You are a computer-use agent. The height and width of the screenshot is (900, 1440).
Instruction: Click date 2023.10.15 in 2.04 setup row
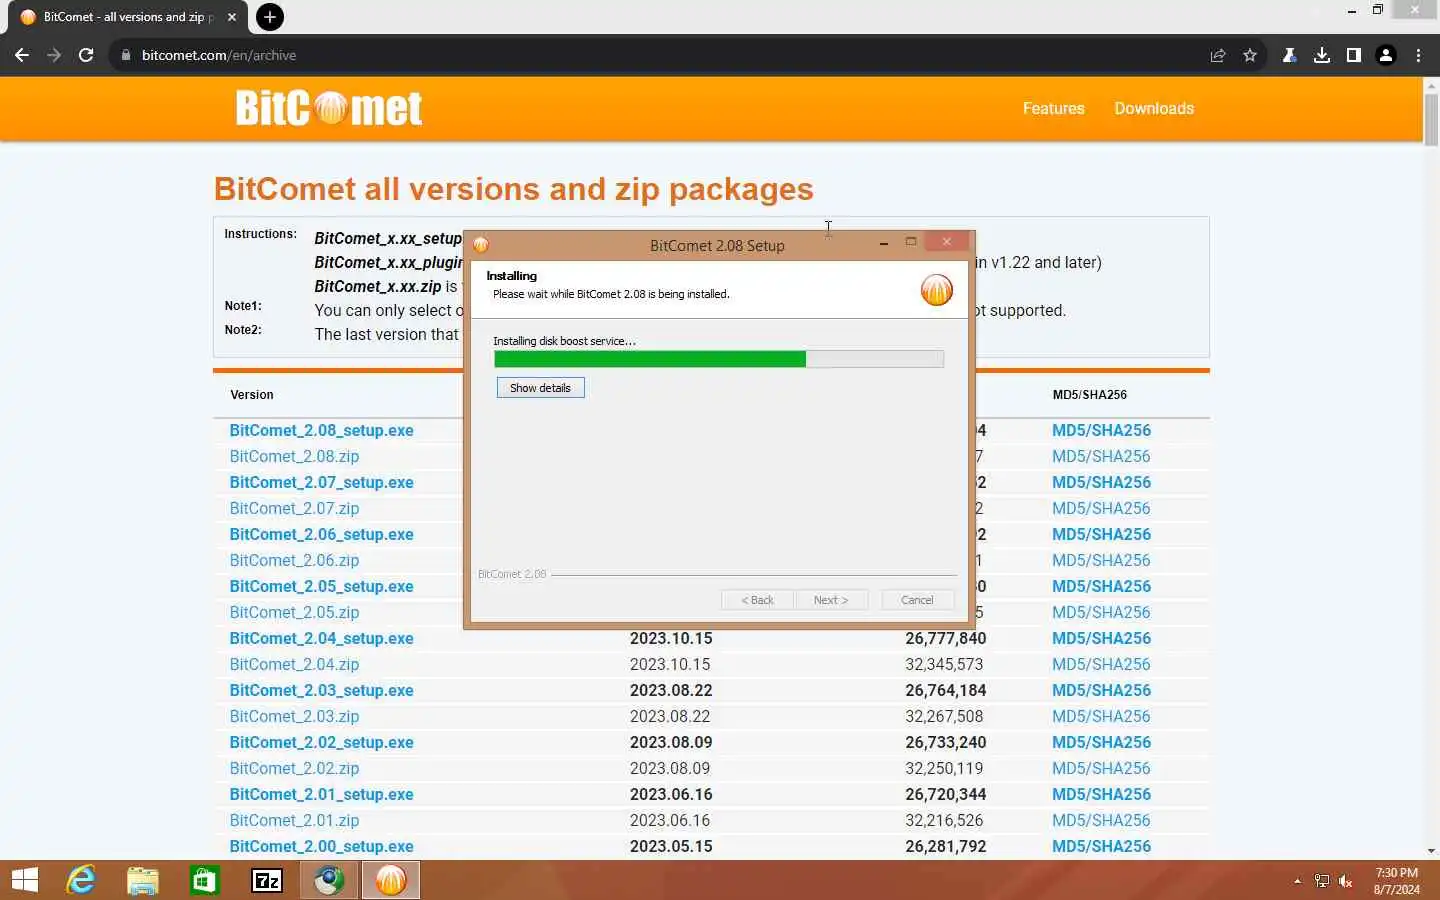coord(671,638)
